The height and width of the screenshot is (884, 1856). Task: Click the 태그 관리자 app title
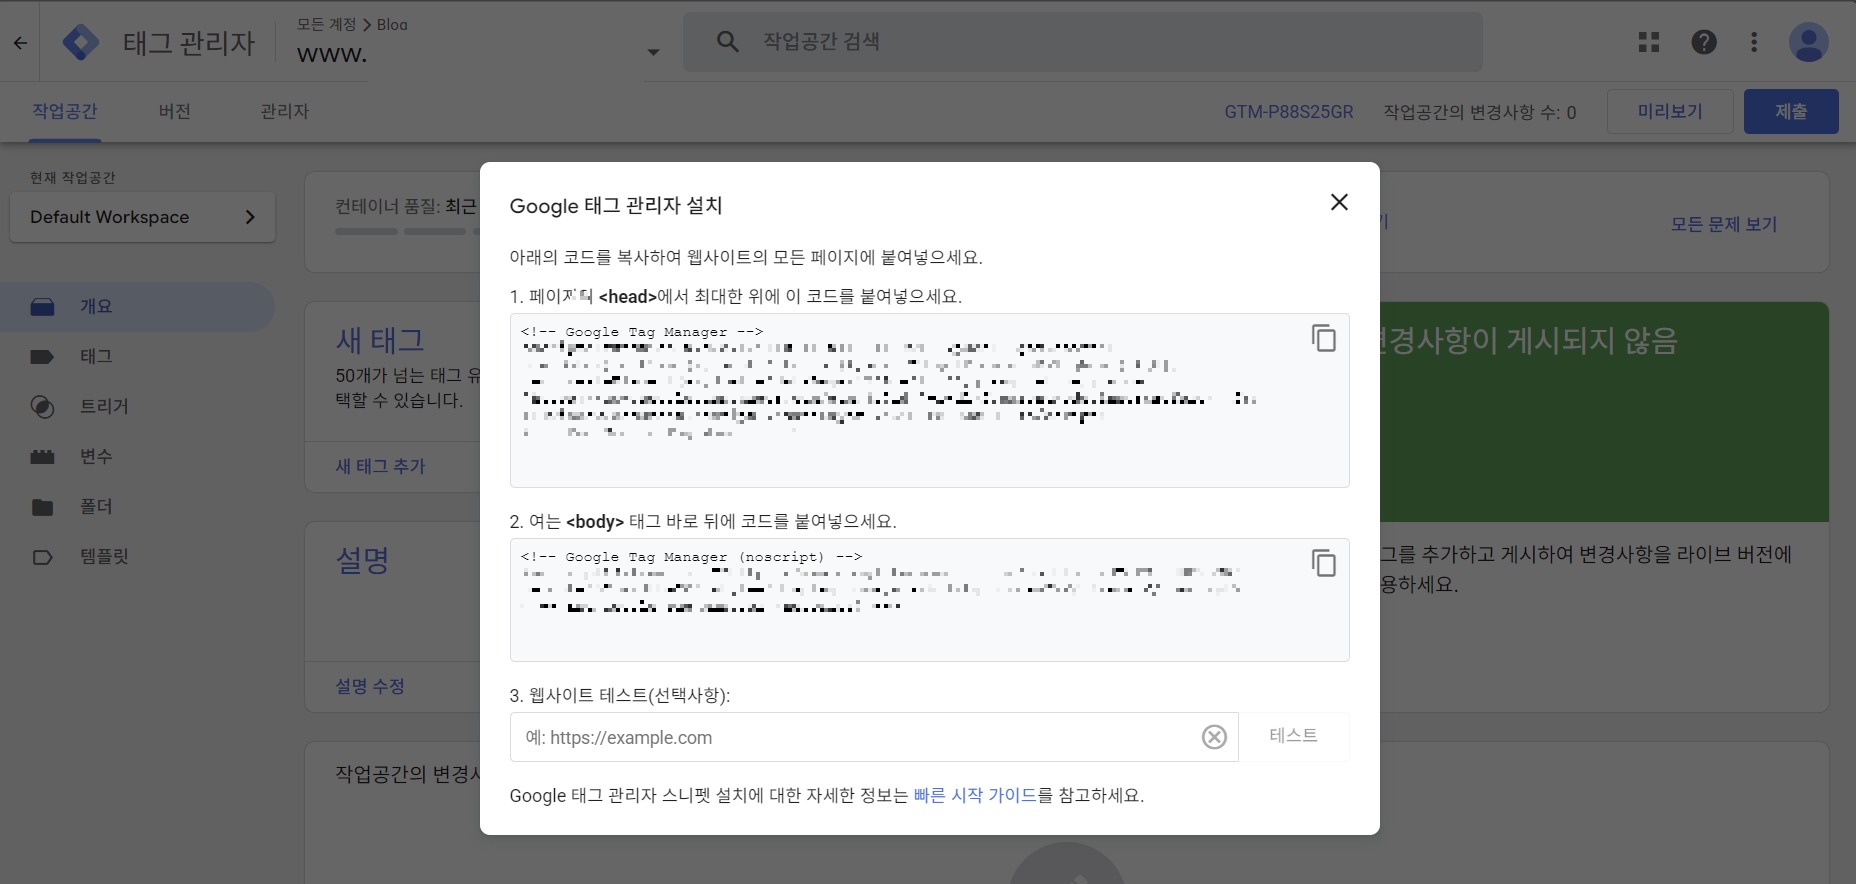pyautogui.click(x=189, y=43)
